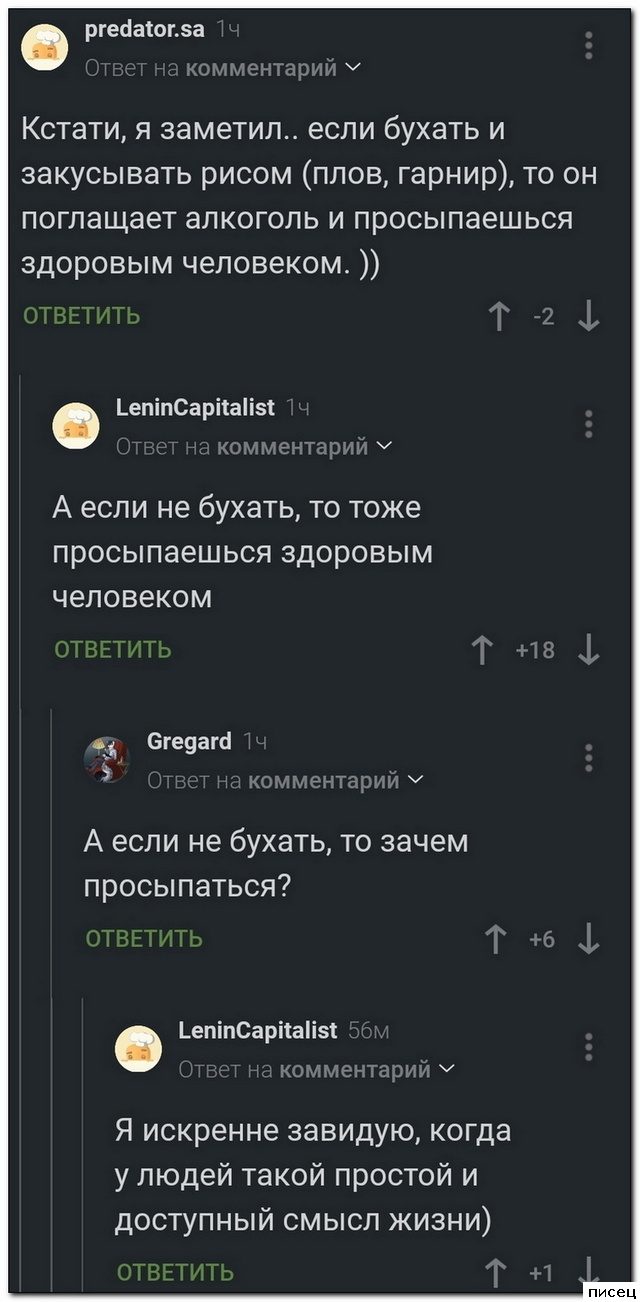Downvote Gregard's comment rated +6
Image resolution: width=640 pixels, height=1302 pixels.
(x=590, y=939)
